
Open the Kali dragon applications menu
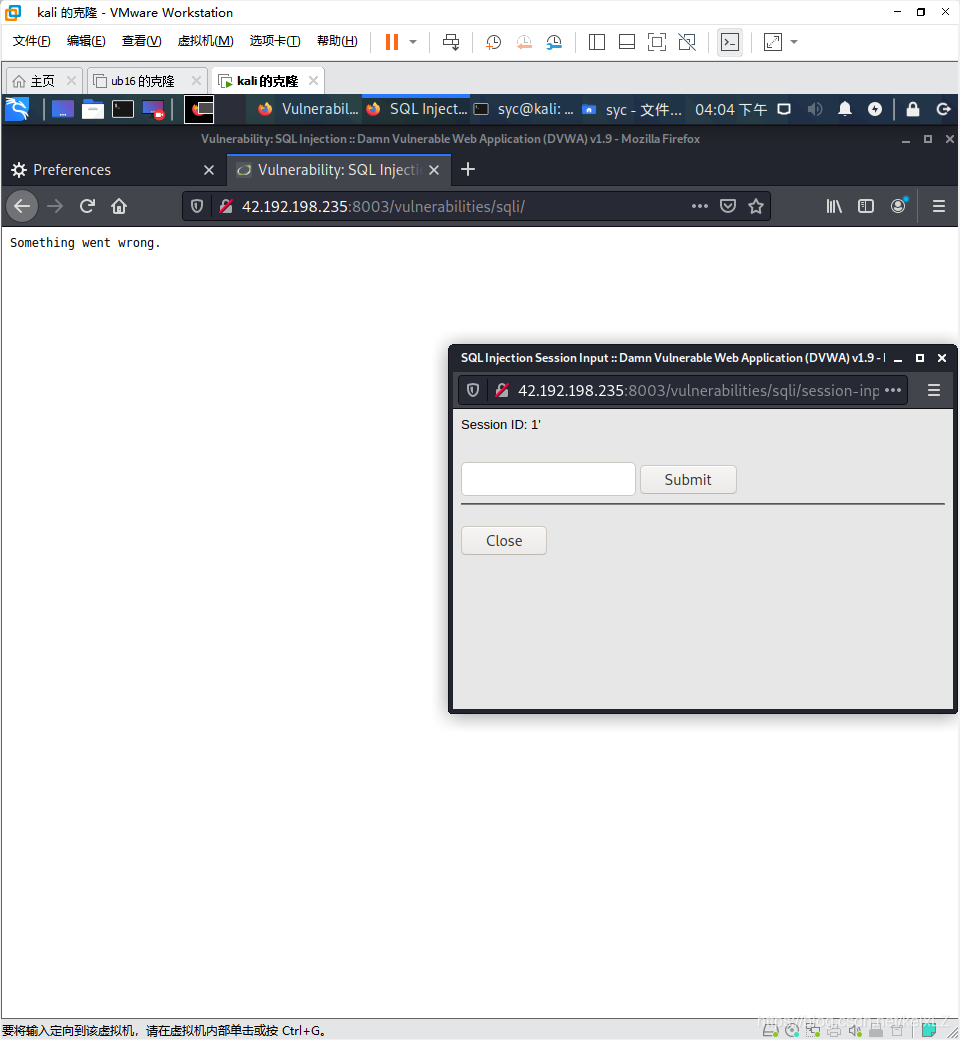click(x=18, y=109)
